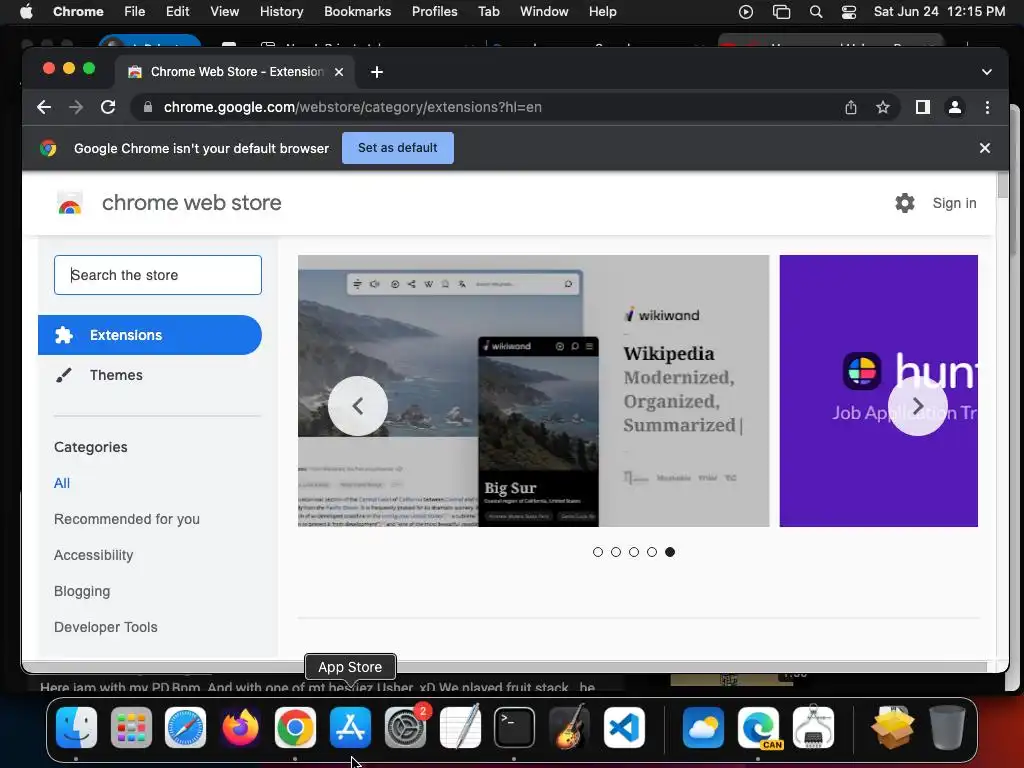Reload the Chrome Web Store page
The height and width of the screenshot is (768, 1024).
point(108,107)
